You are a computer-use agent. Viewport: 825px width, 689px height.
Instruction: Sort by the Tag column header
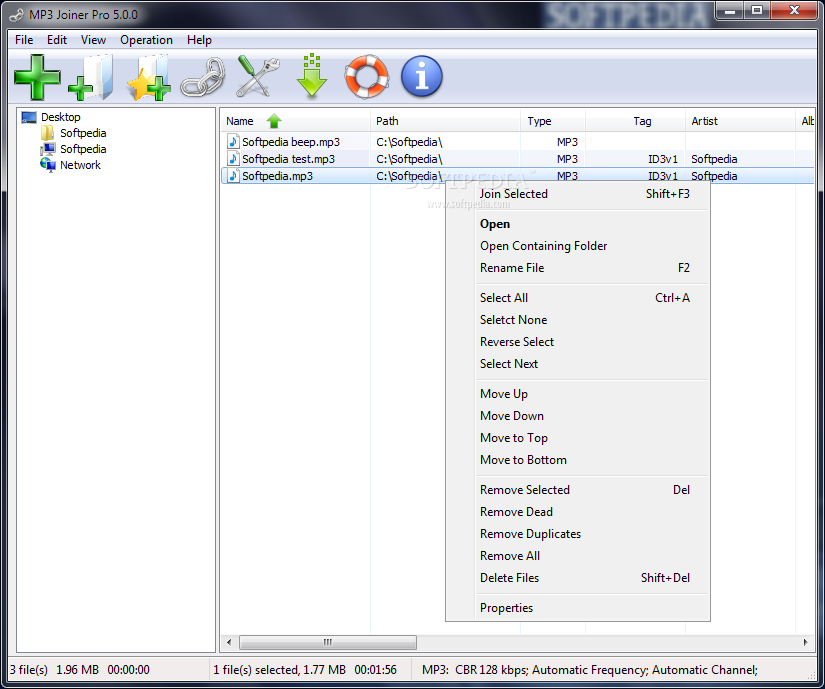pos(636,121)
